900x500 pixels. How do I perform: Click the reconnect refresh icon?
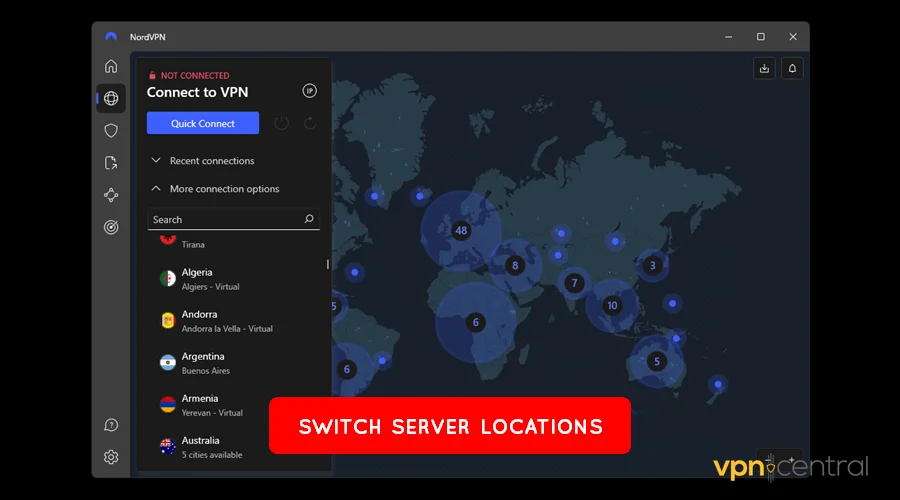[310, 123]
